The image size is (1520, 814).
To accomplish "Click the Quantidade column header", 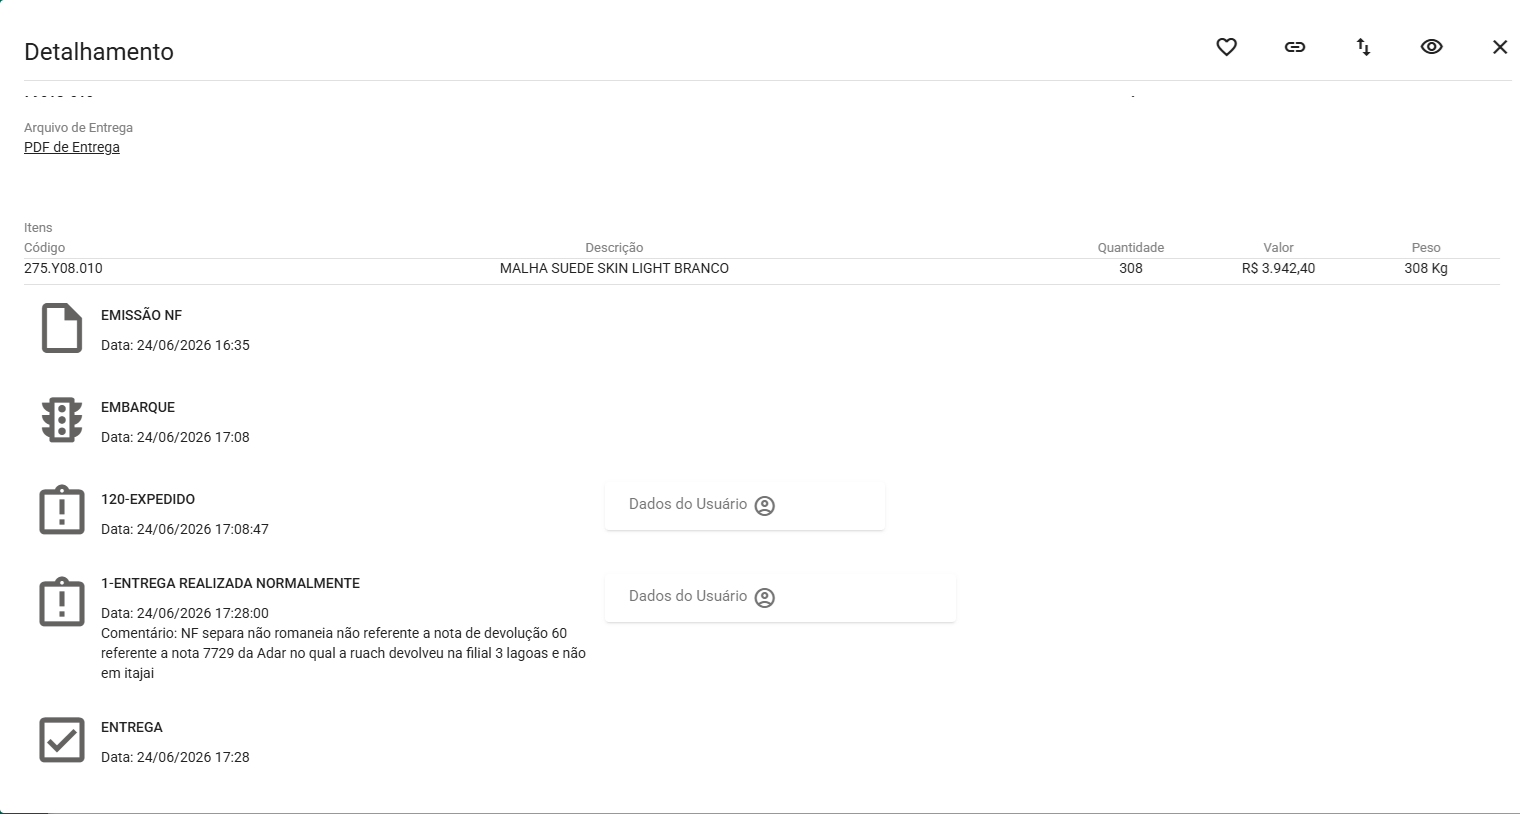I will (1131, 247).
